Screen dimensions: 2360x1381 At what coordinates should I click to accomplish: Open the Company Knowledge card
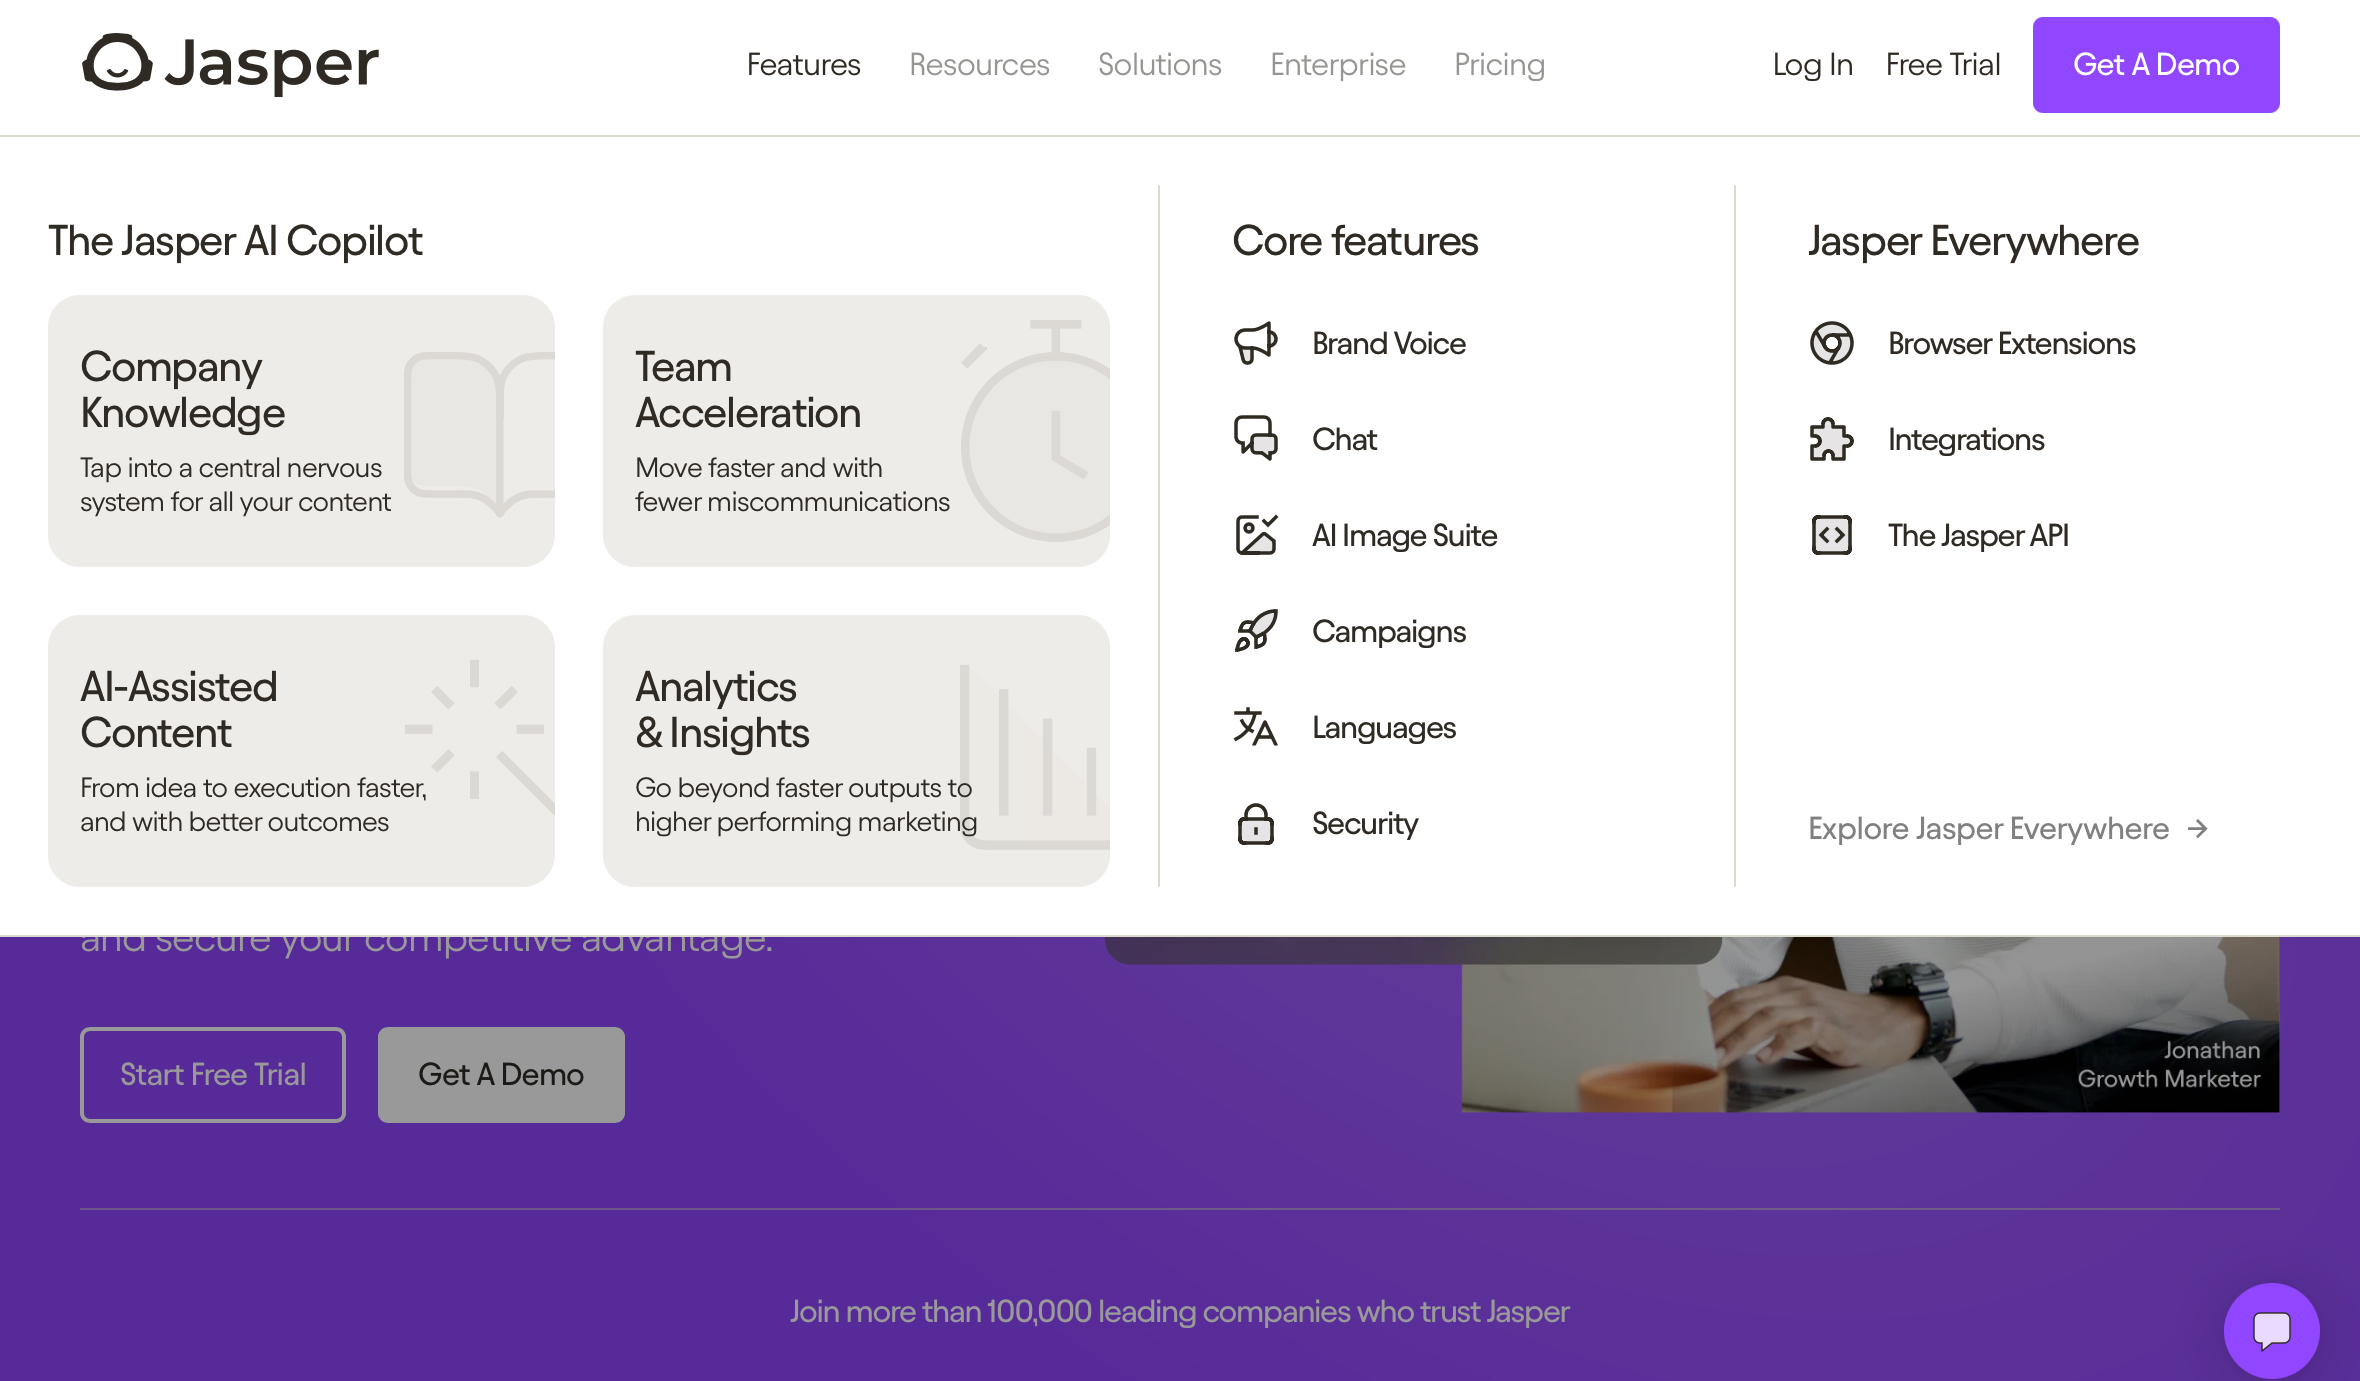click(301, 431)
